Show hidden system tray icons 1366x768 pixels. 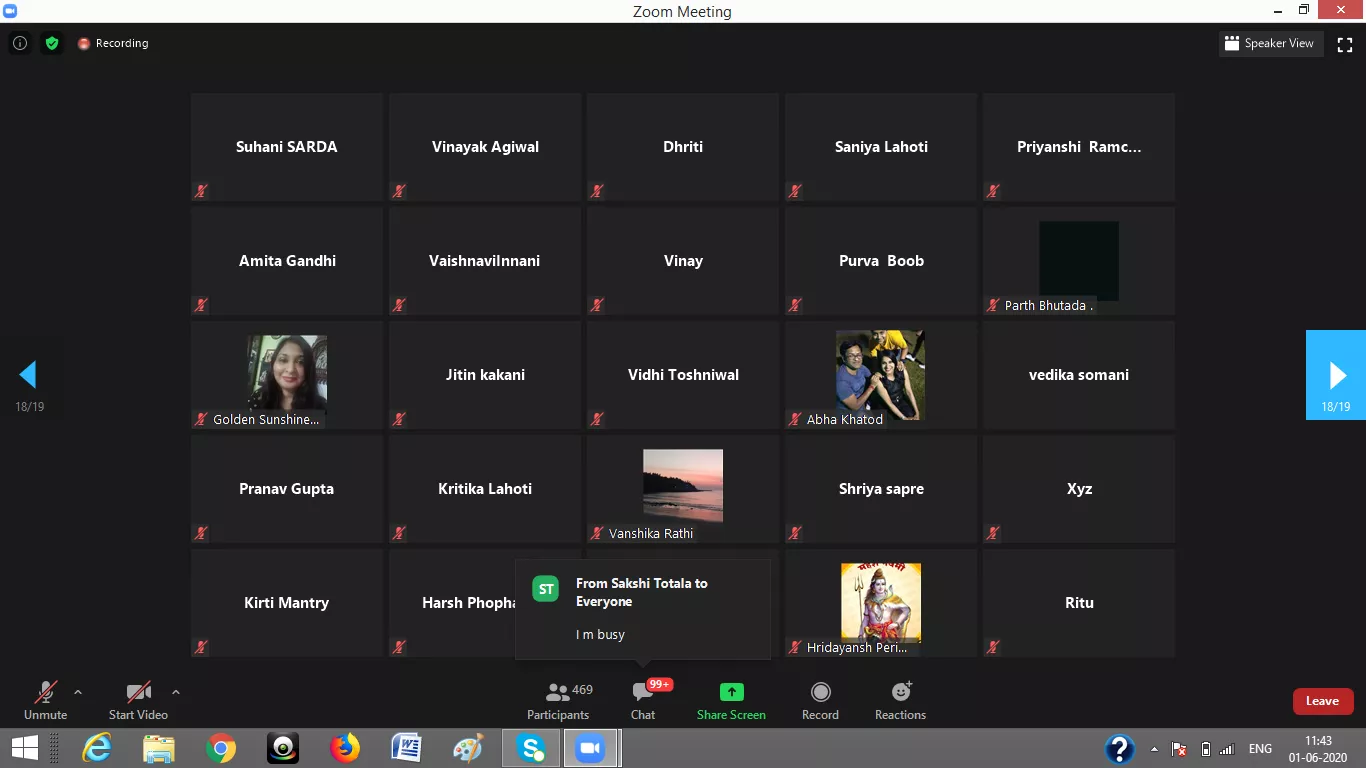point(1155,749)
